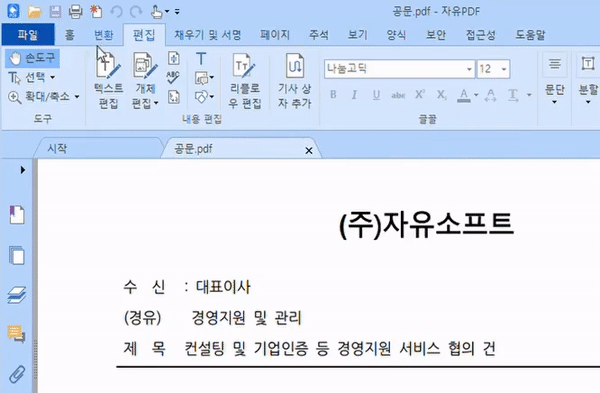Open the dropdown arrow after the text scale icon

(x=529, y=95)
